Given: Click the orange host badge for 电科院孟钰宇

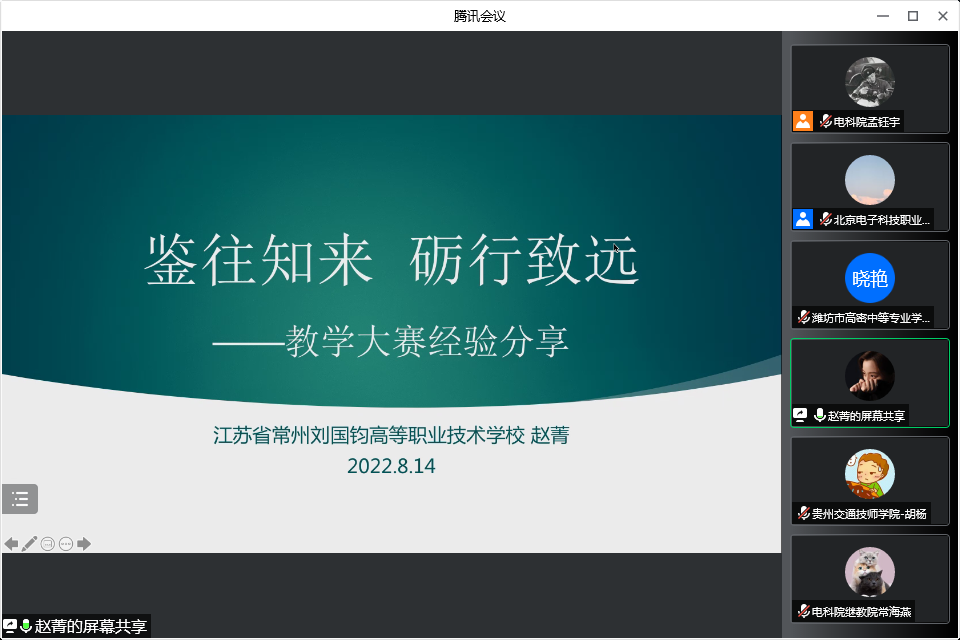Looking at the screenshot, I should [x=802, y=122].
